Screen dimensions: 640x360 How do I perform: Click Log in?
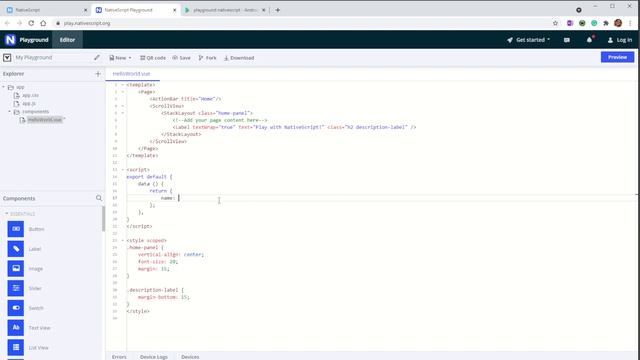point(620,40)
